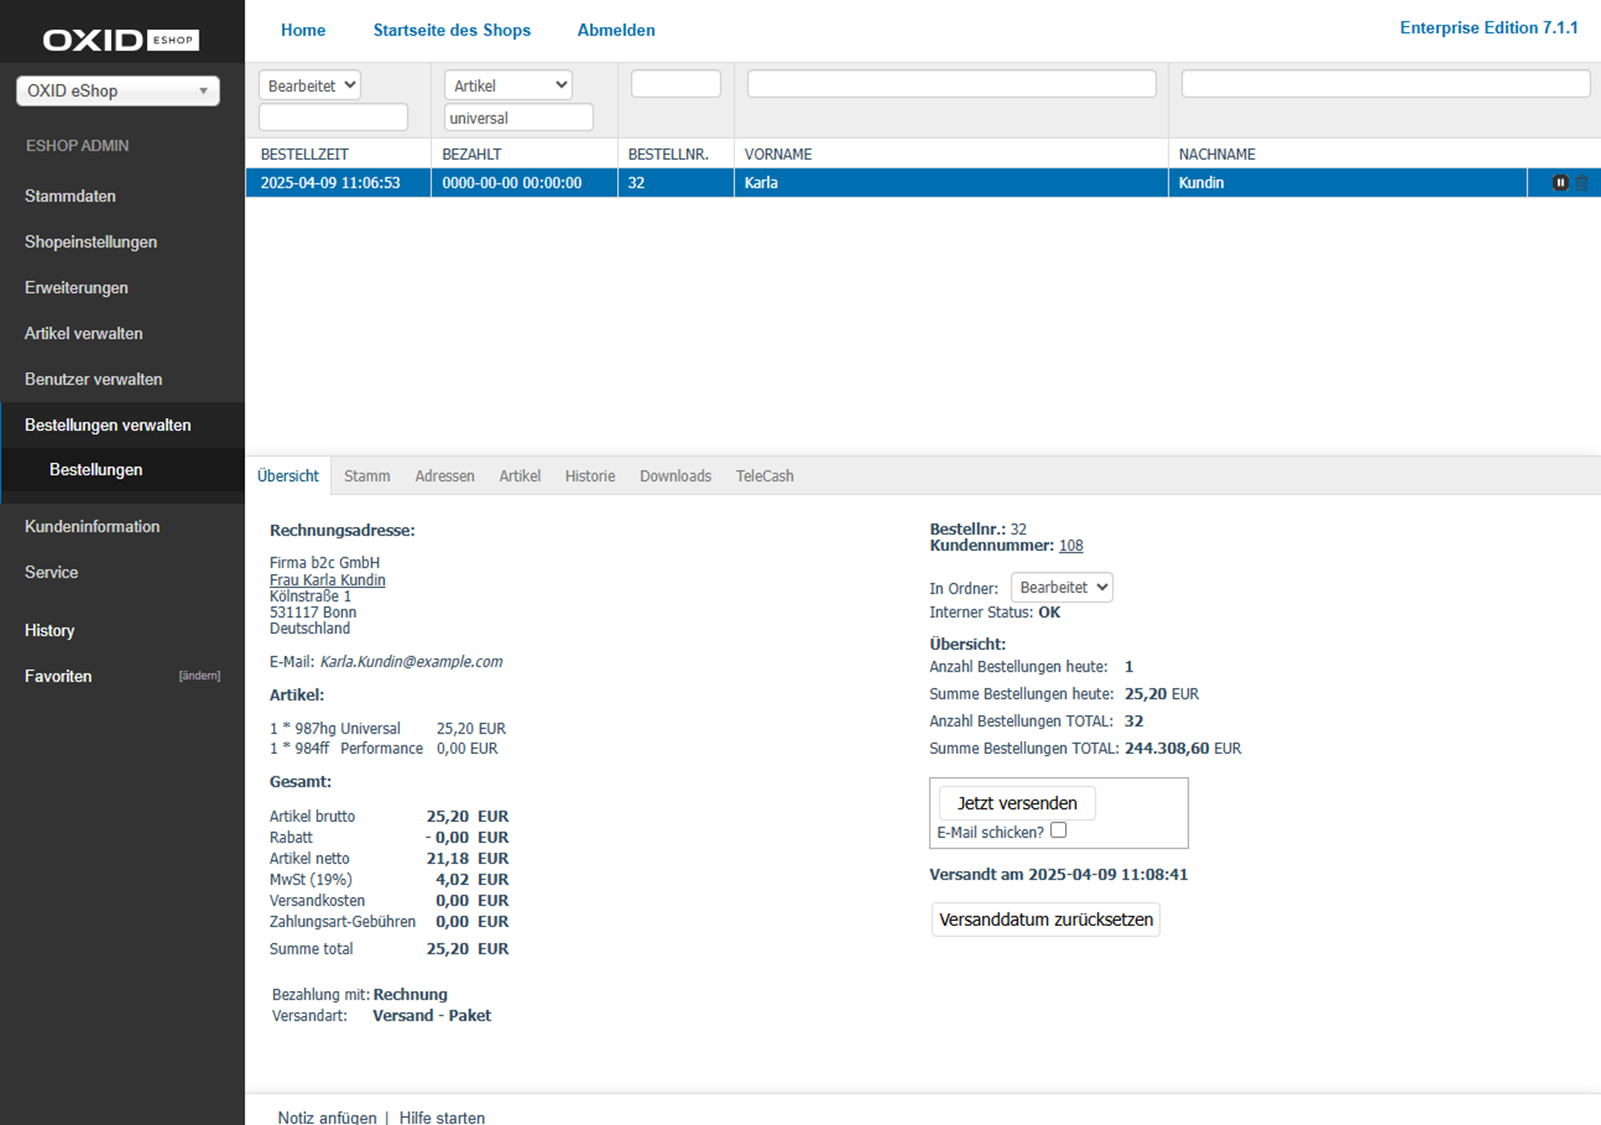Click the pause/storno icon on order 32
Screen dimensions: 1601x1125
coord(1559,183)
